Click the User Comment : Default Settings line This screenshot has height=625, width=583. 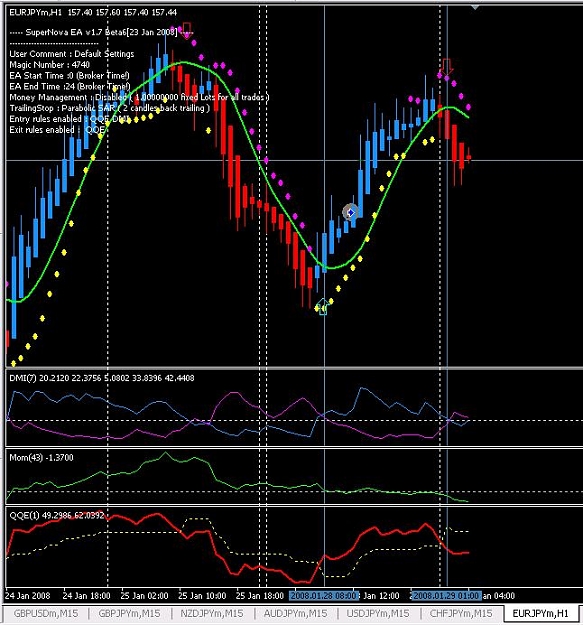tap(72, 54)
